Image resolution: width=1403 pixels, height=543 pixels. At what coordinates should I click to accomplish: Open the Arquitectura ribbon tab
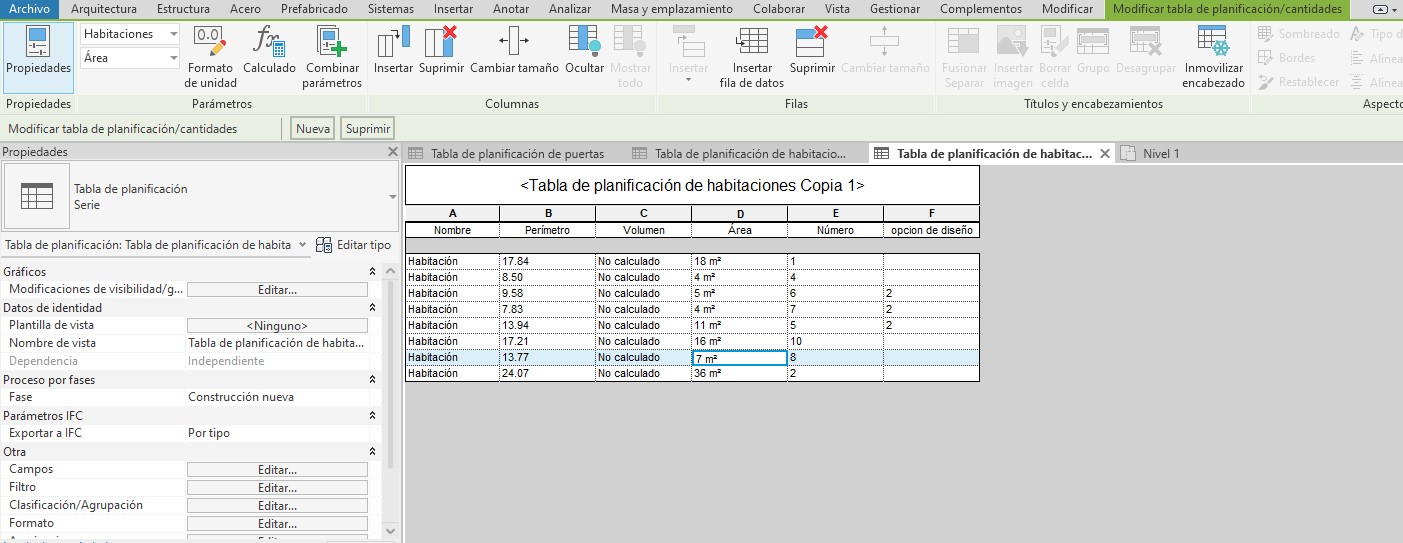(x=105, y=9)
